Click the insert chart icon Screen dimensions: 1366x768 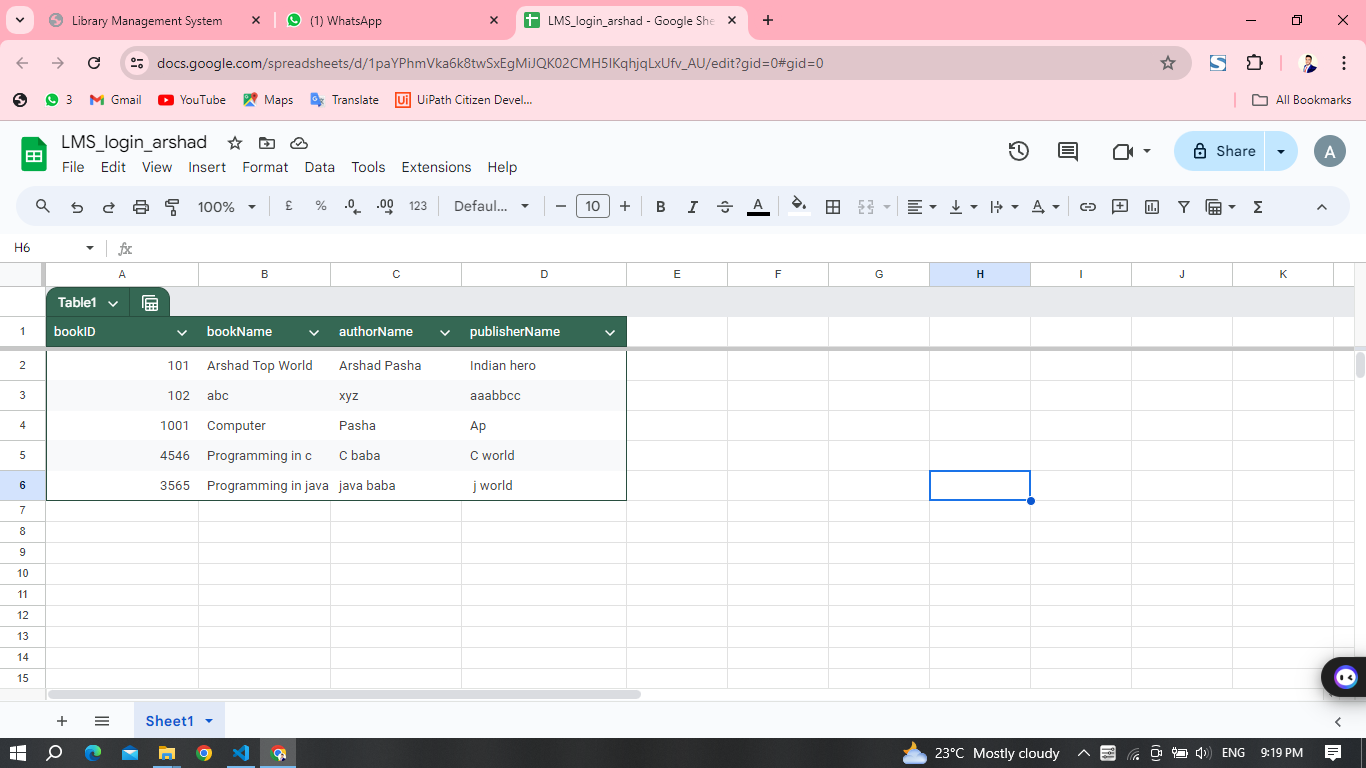(x=1152, y=207)
